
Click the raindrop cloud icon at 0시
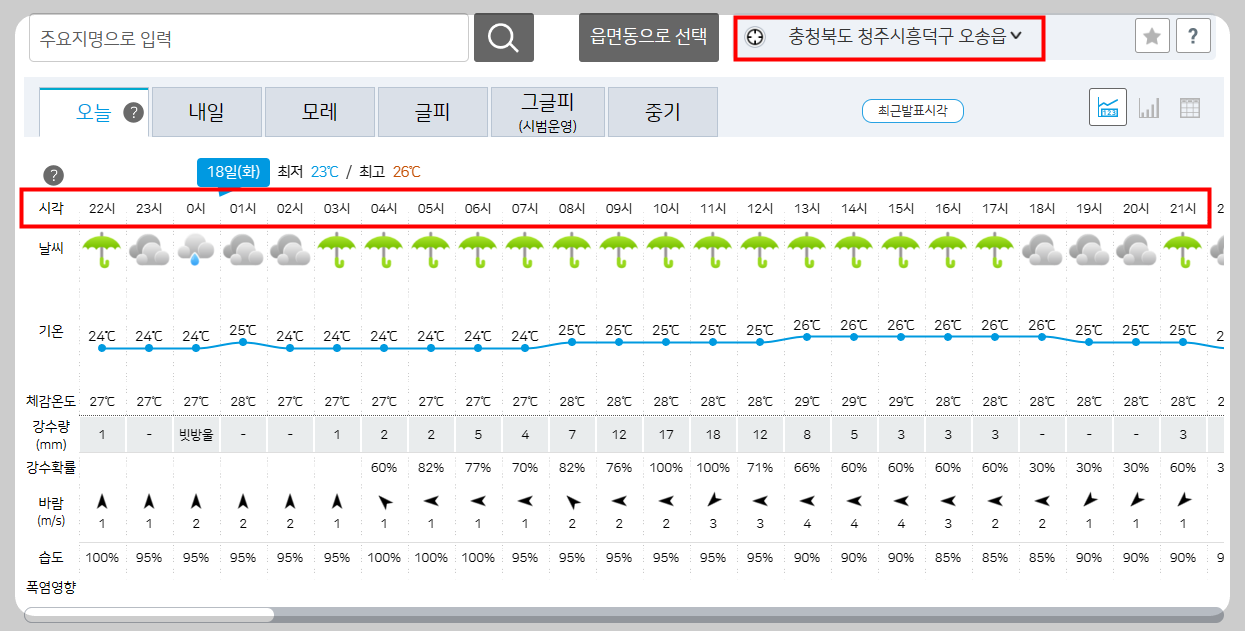196,250
